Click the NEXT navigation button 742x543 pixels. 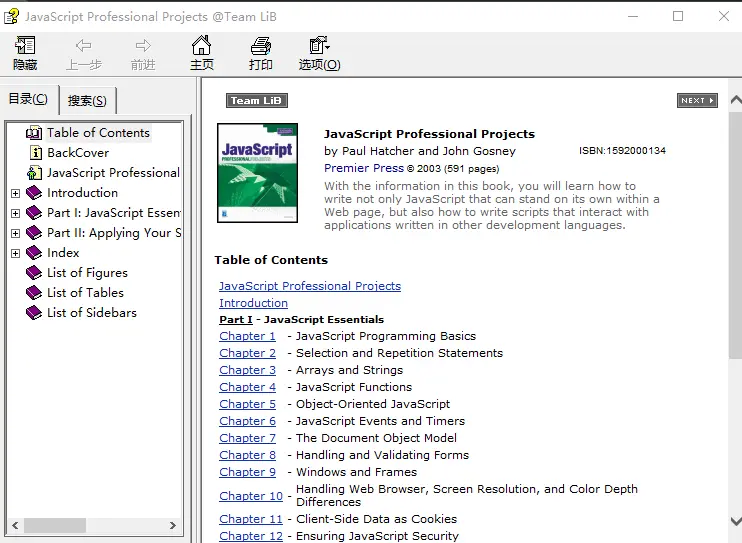tap(696, 100)
